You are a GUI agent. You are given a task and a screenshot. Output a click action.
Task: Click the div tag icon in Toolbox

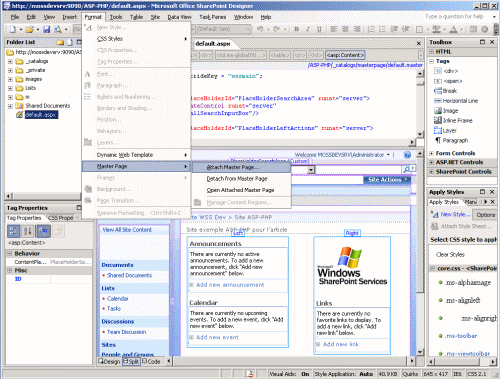438,71
